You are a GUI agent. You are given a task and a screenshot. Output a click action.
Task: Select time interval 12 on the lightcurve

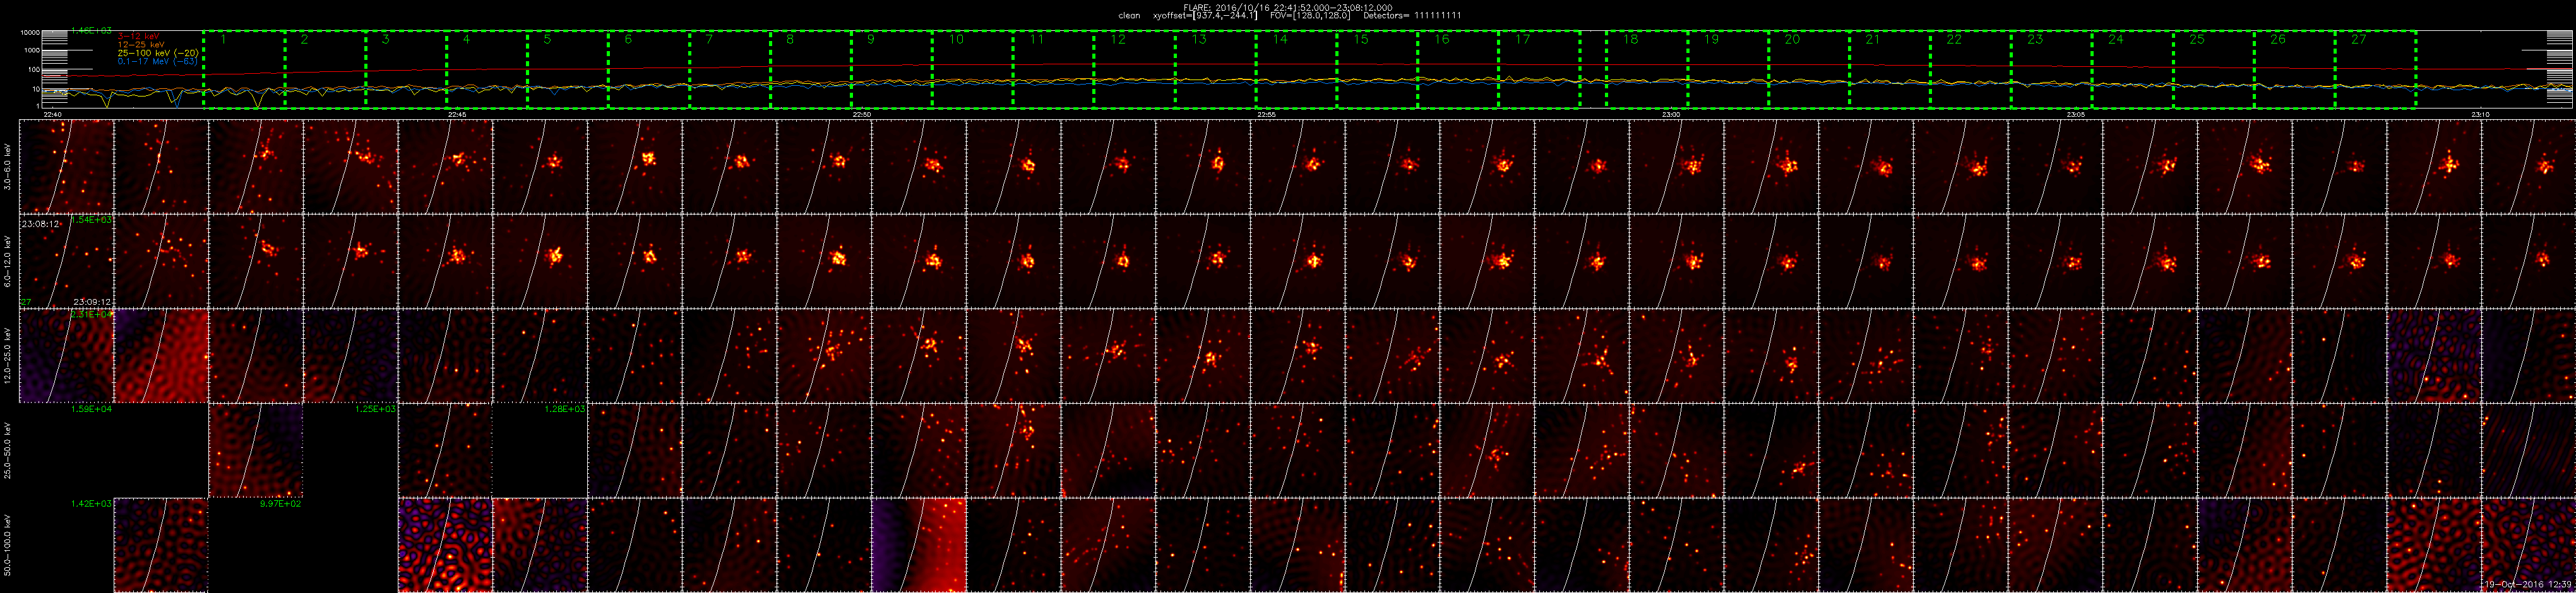tap(1135, 69)
